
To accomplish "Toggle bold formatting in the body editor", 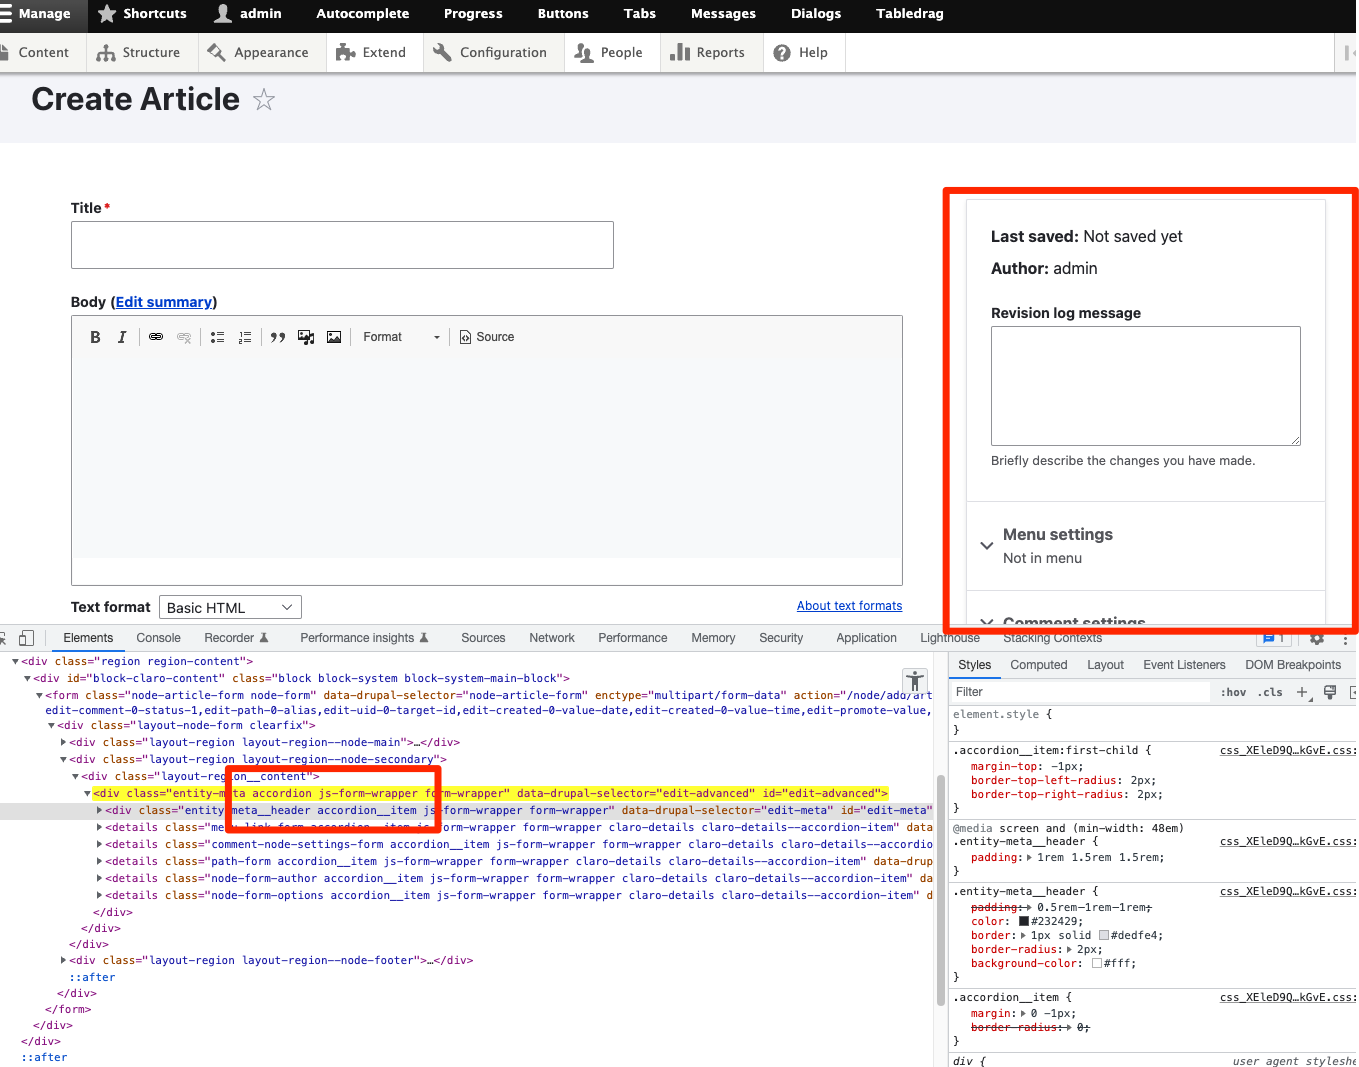I will click(95, 337).
